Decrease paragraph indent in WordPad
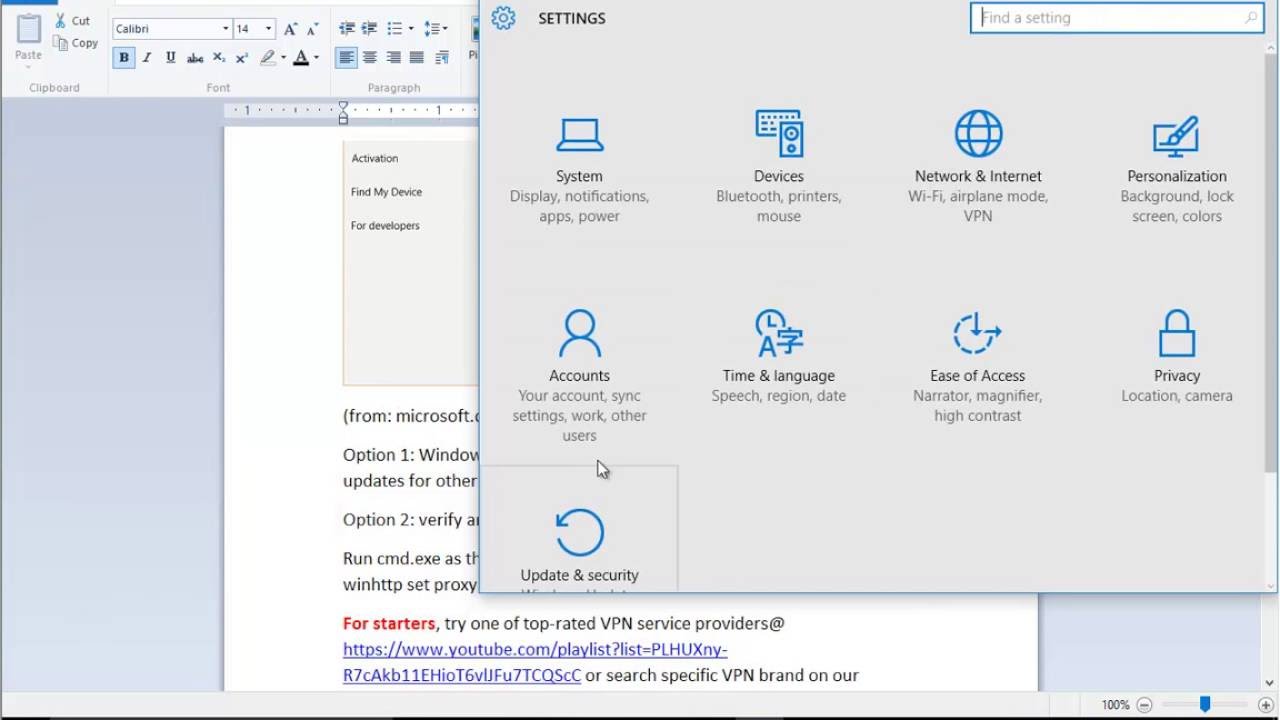Viewport: 1280px width, 720px height. tap(347, 29)
